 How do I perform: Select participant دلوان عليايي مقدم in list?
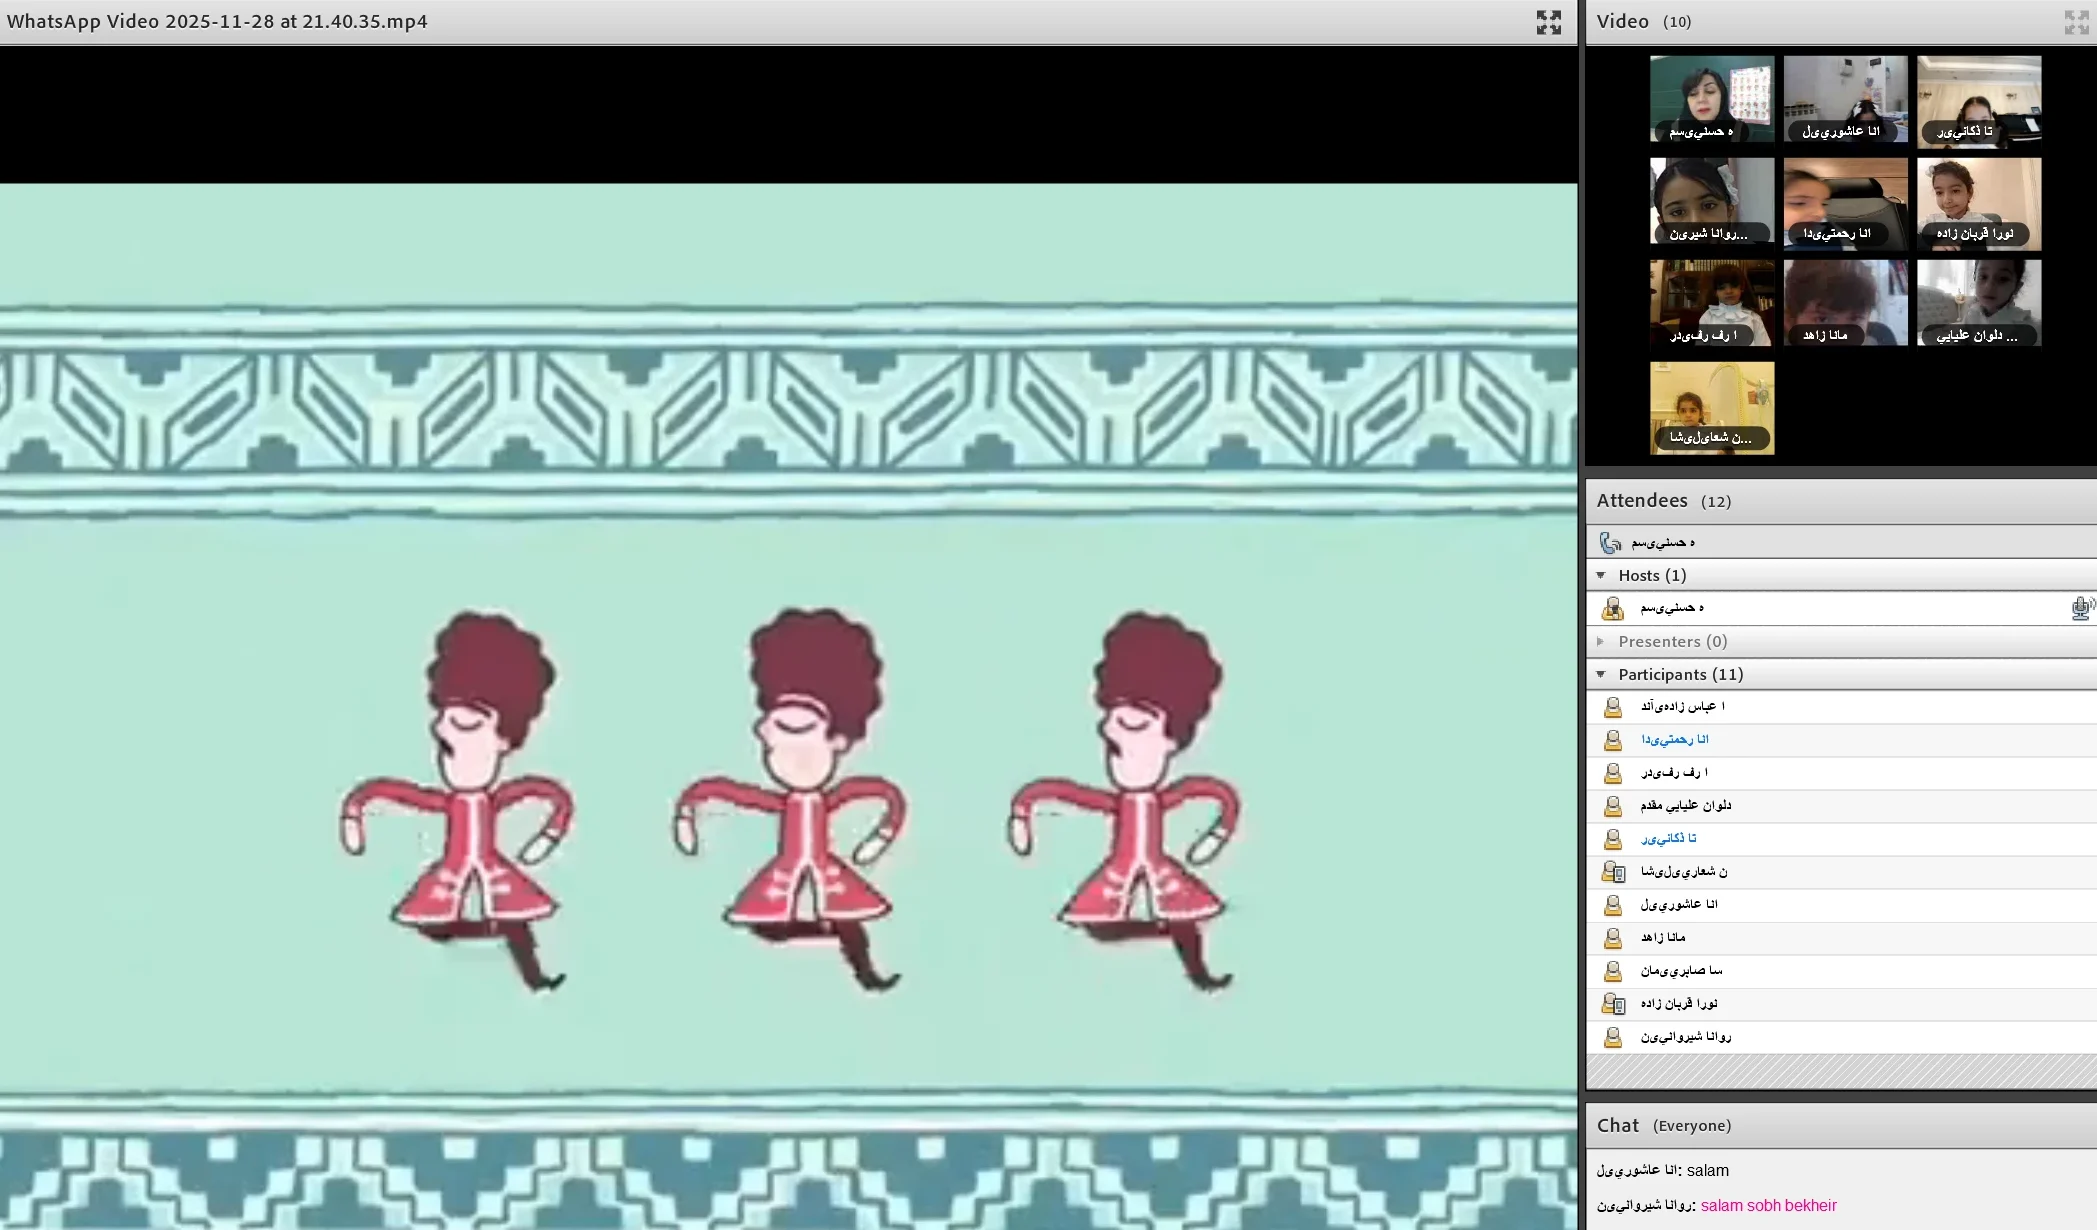(1686, 806)
